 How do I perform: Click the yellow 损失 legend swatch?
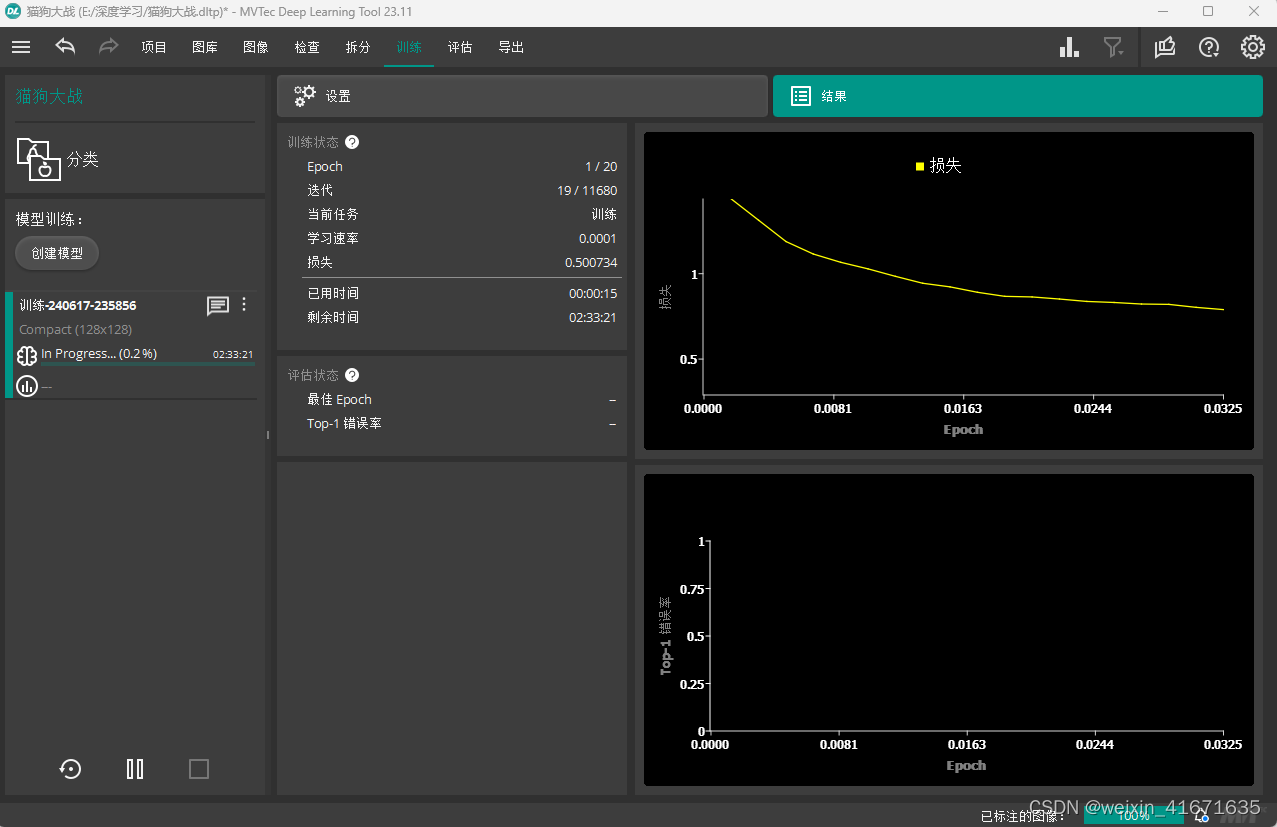(x=920, y=166)
